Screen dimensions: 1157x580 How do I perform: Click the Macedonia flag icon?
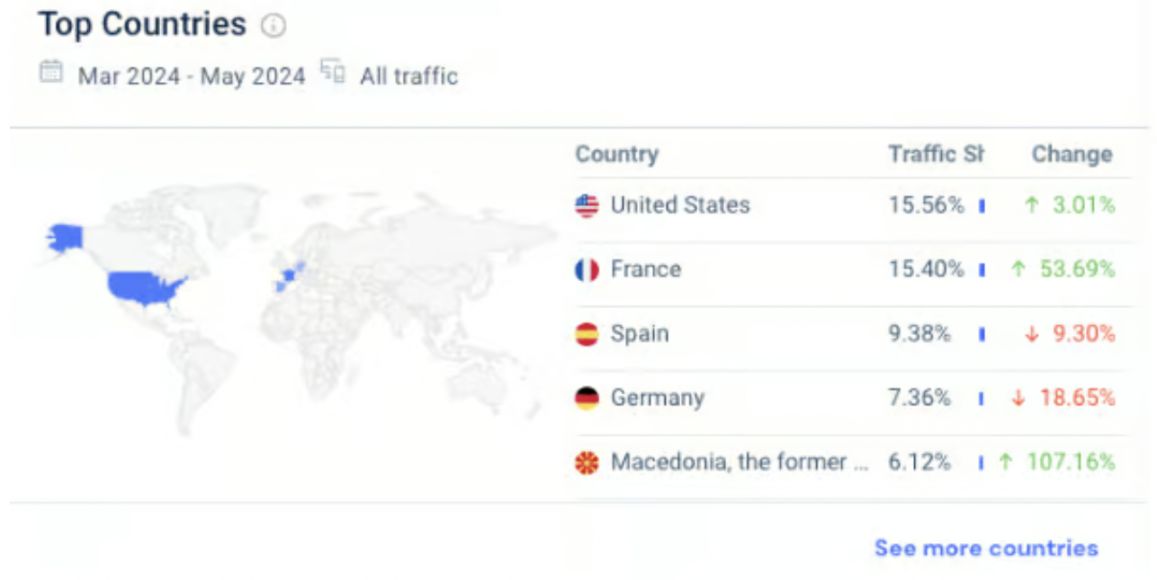[587, 463]
